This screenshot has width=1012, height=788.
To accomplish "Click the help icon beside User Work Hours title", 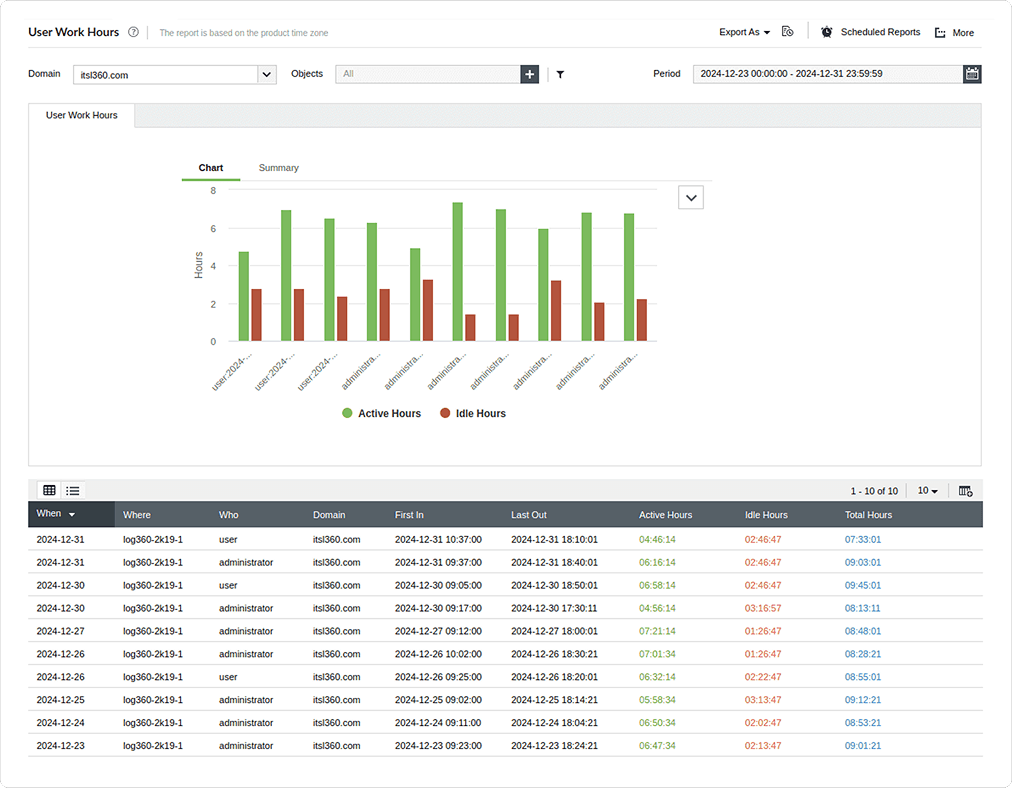I will point(134,31).
